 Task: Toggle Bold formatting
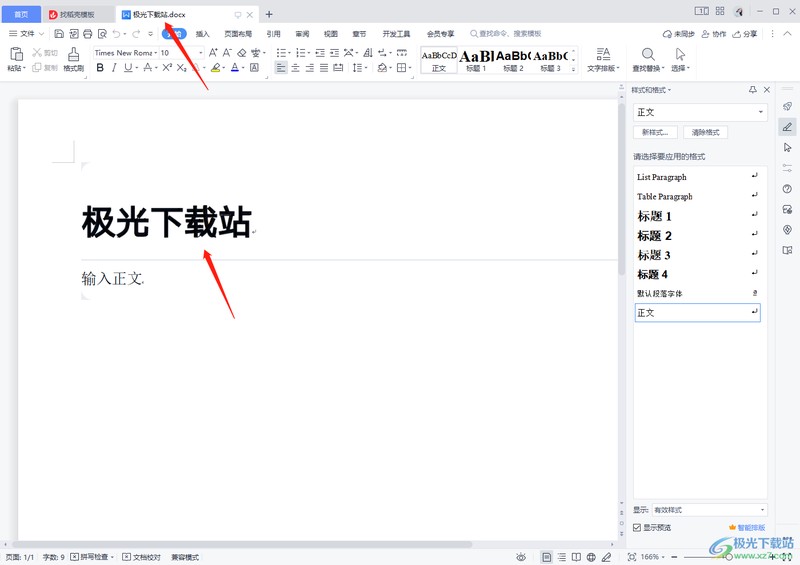pyautogui.click(x=100, y=67)
